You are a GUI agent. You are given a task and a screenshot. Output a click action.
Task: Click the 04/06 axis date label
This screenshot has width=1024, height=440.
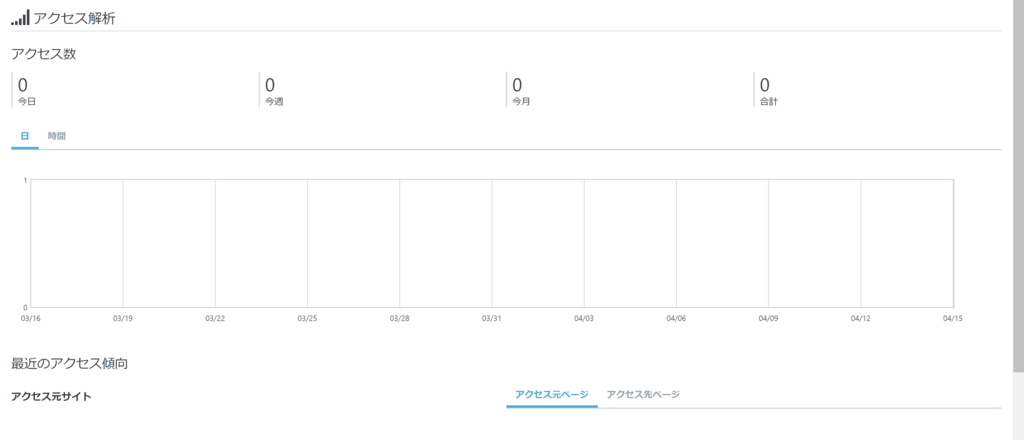[x=676, y=319]
